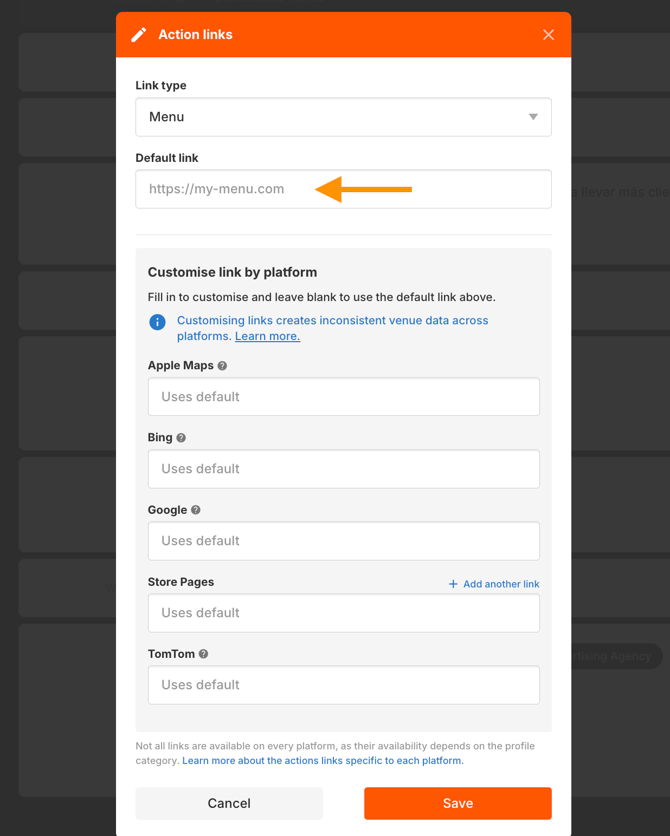
Task: Open the Link type dropdown arrow
Action: (533, 117)
